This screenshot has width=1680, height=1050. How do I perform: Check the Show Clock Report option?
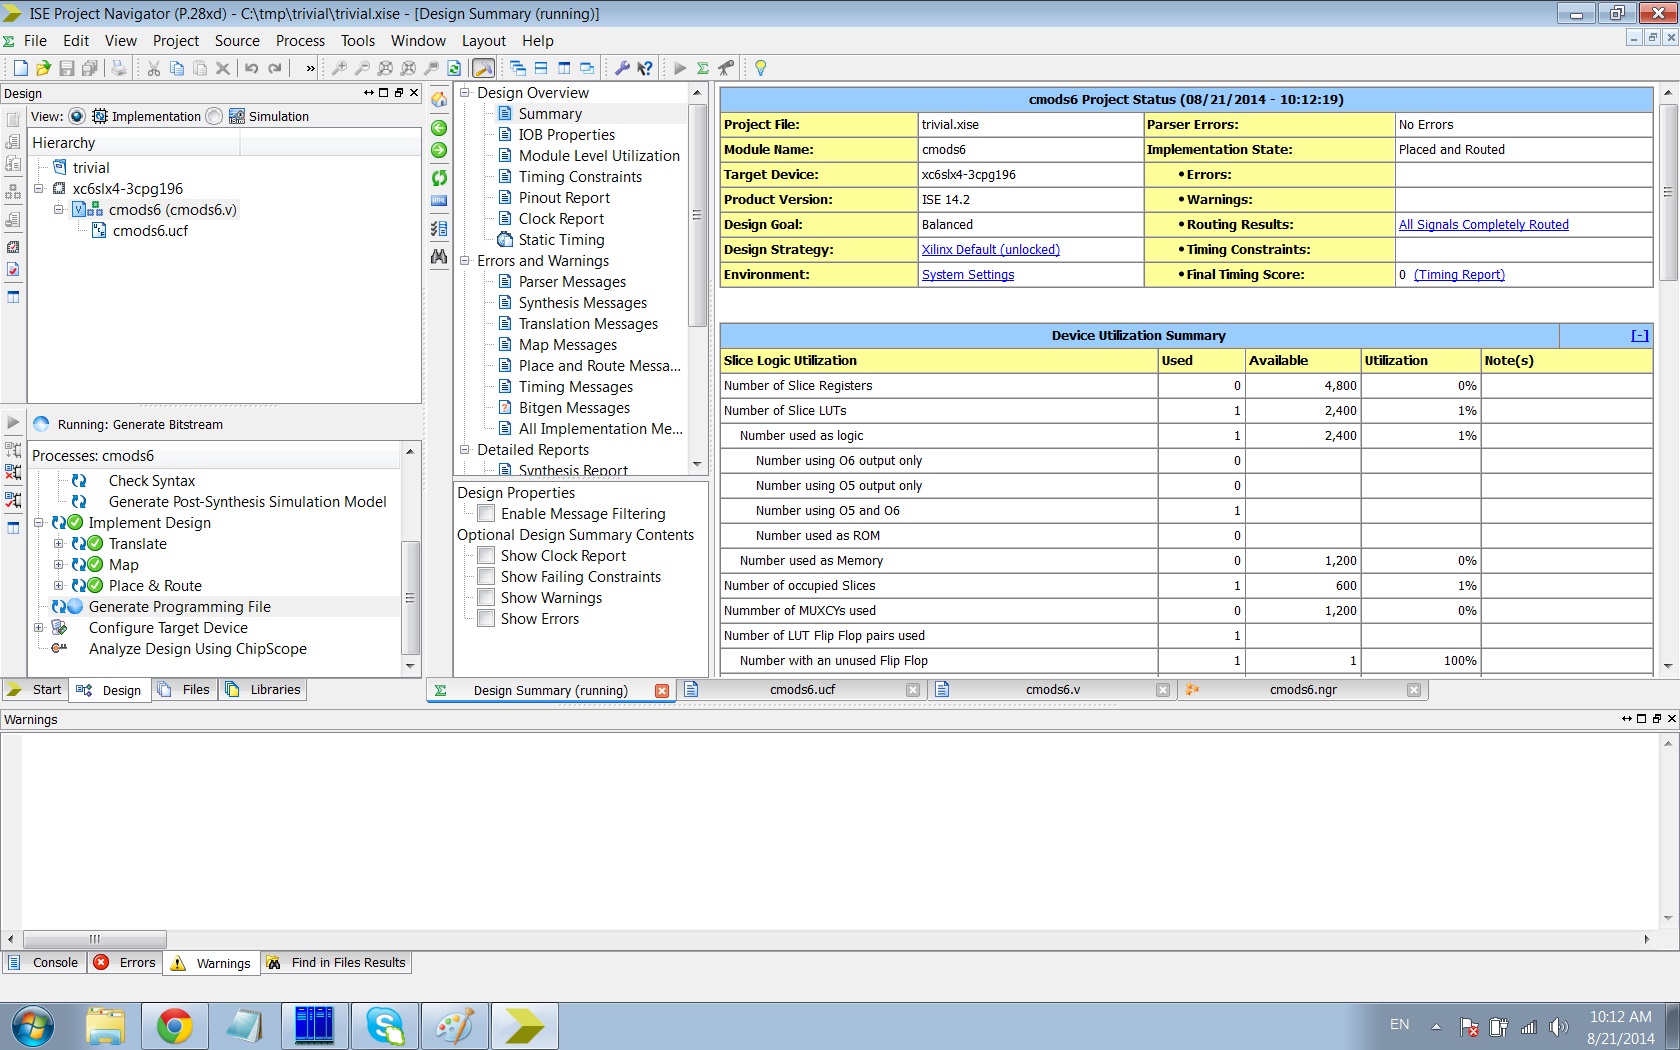486,556
